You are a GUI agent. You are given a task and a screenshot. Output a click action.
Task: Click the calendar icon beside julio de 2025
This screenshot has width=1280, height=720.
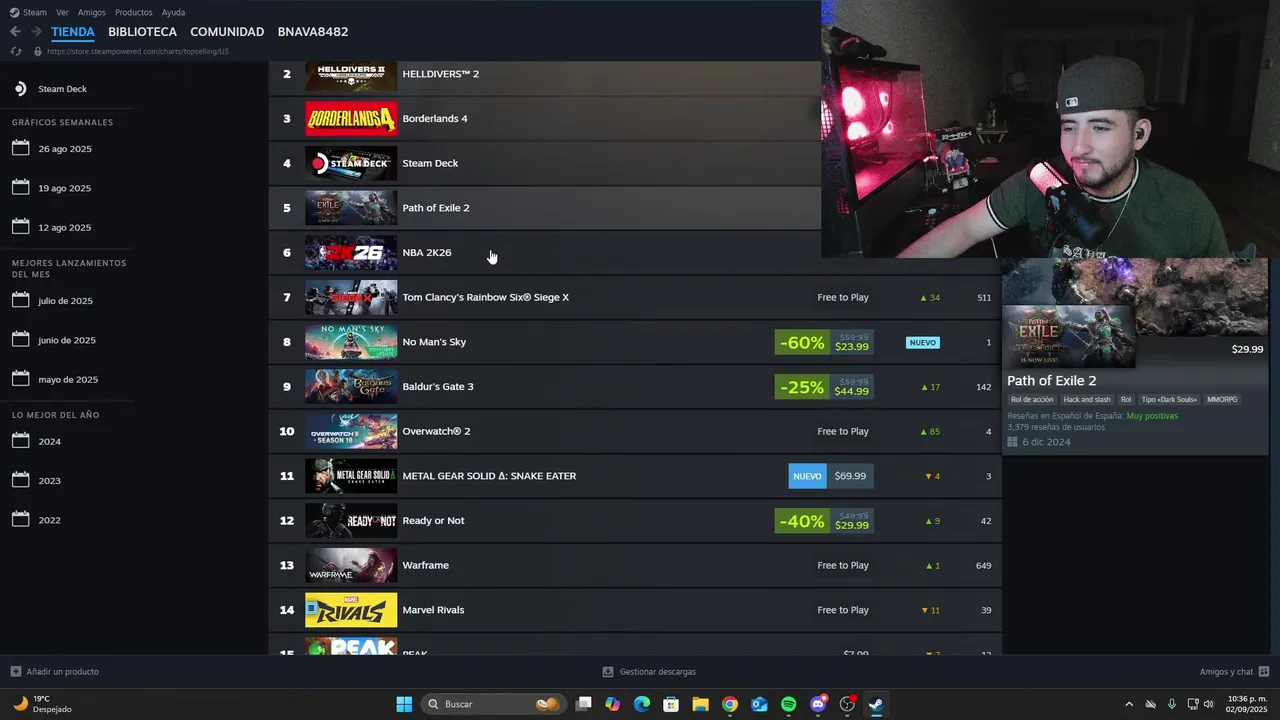pos(21,300)
